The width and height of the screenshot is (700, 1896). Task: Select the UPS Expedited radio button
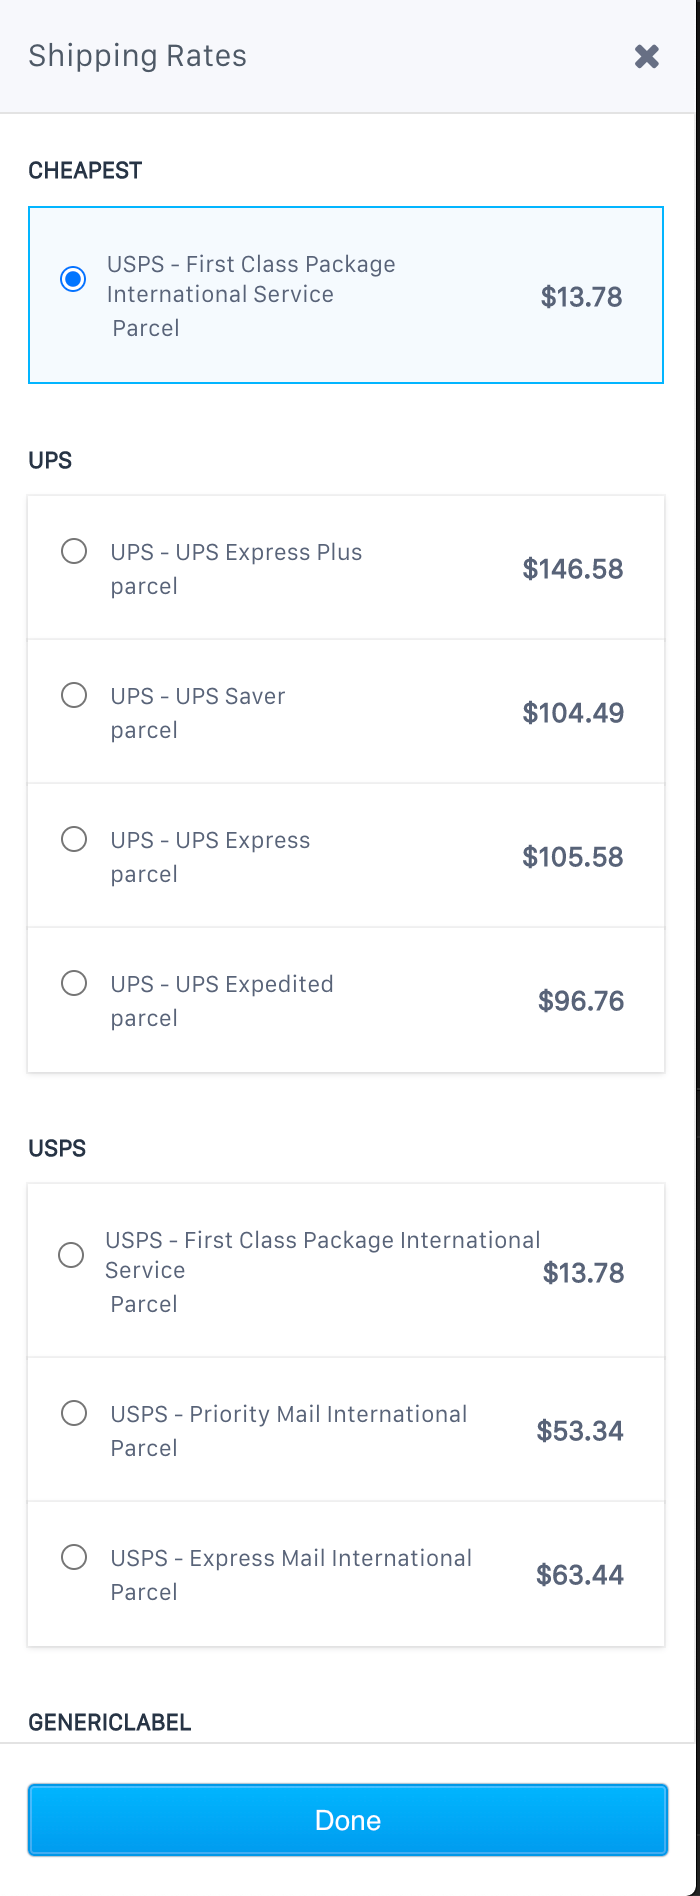(x=74, y=983)
